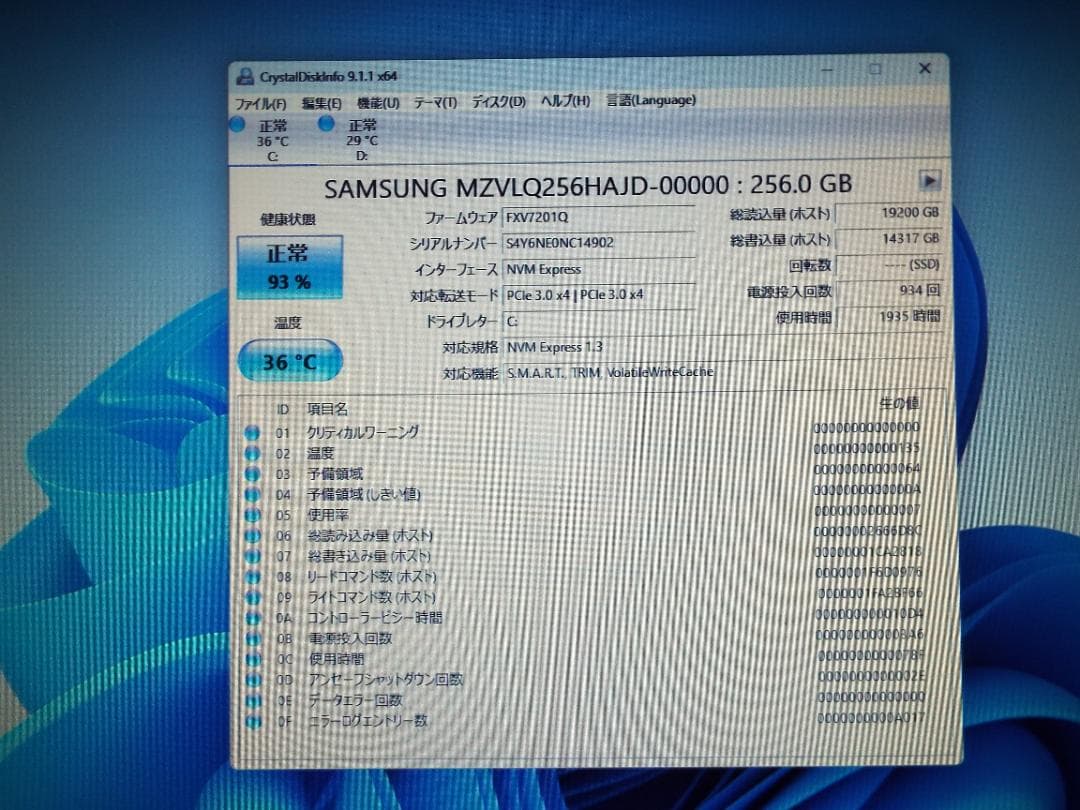Open the ファイル(F) menu
Viewport: 1080px width, 810px height.
[x=262, y=102]
